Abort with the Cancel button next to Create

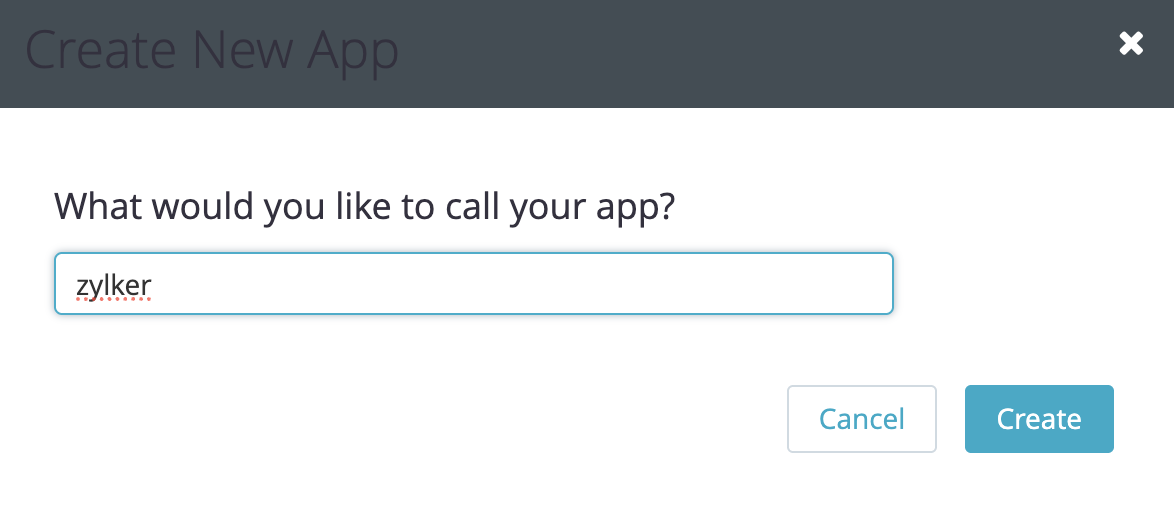pyautogui.click(x=862, y=419)
